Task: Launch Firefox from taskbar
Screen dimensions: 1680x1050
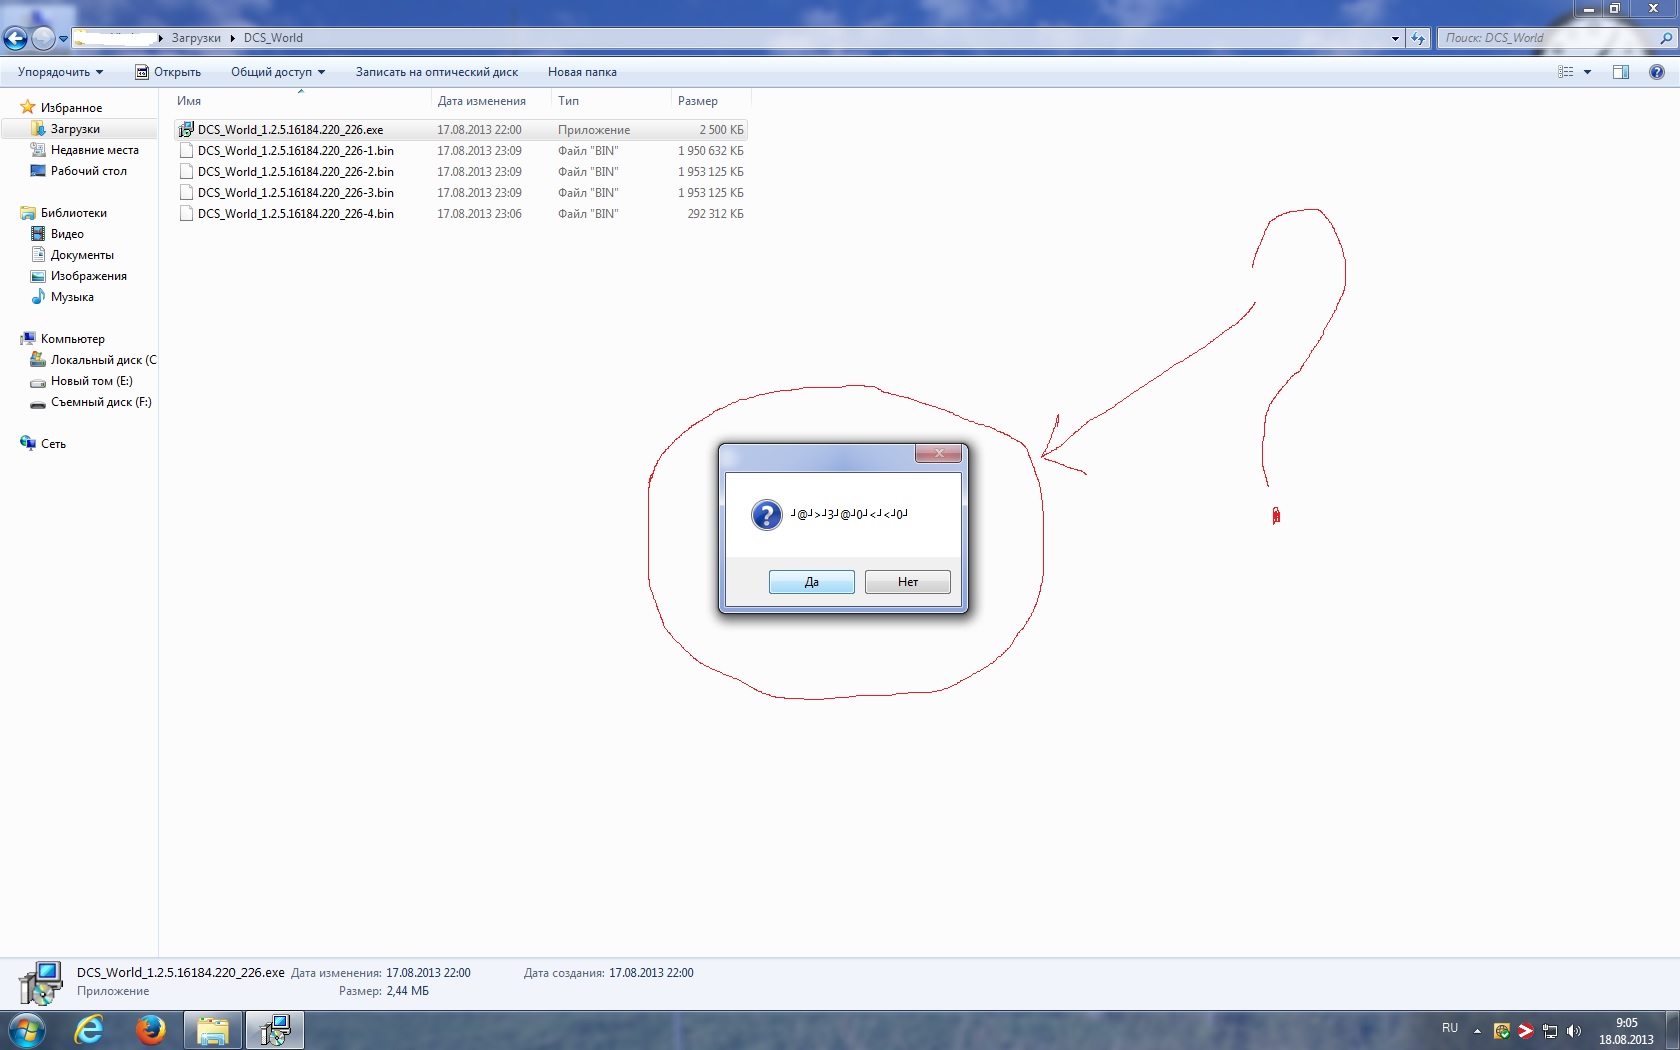Action: tap(151, 1030)
